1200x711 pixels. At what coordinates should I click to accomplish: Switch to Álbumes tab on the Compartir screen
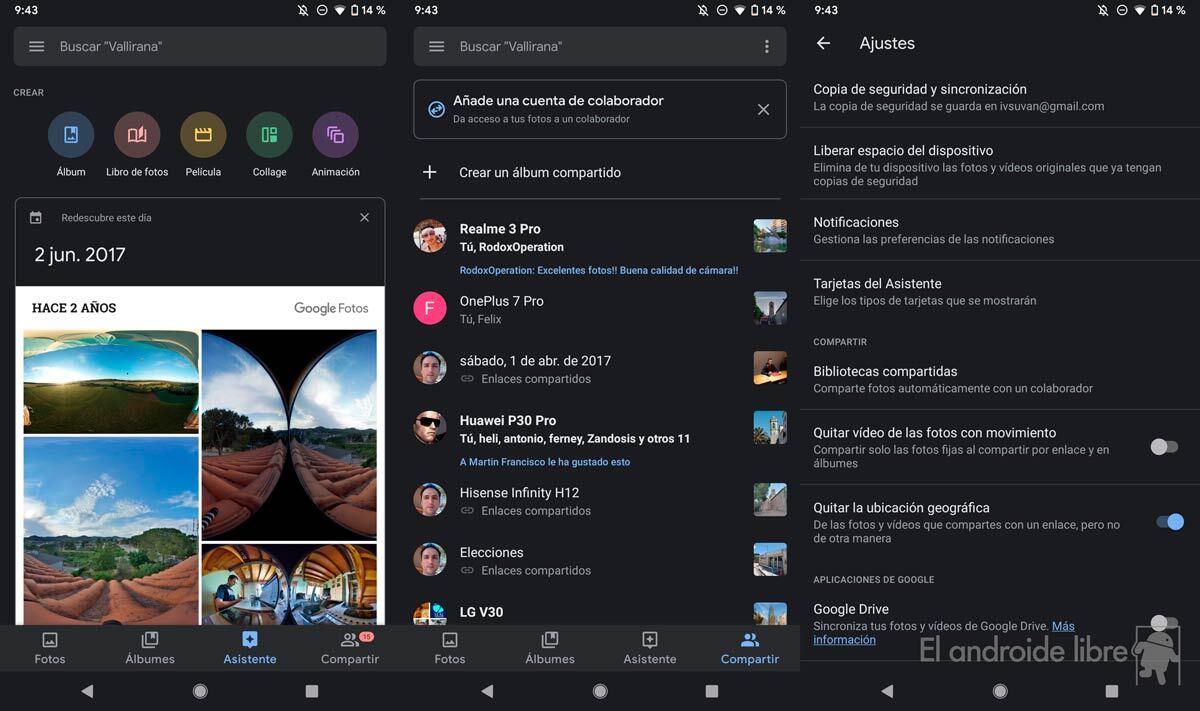(x=550, y=648)
